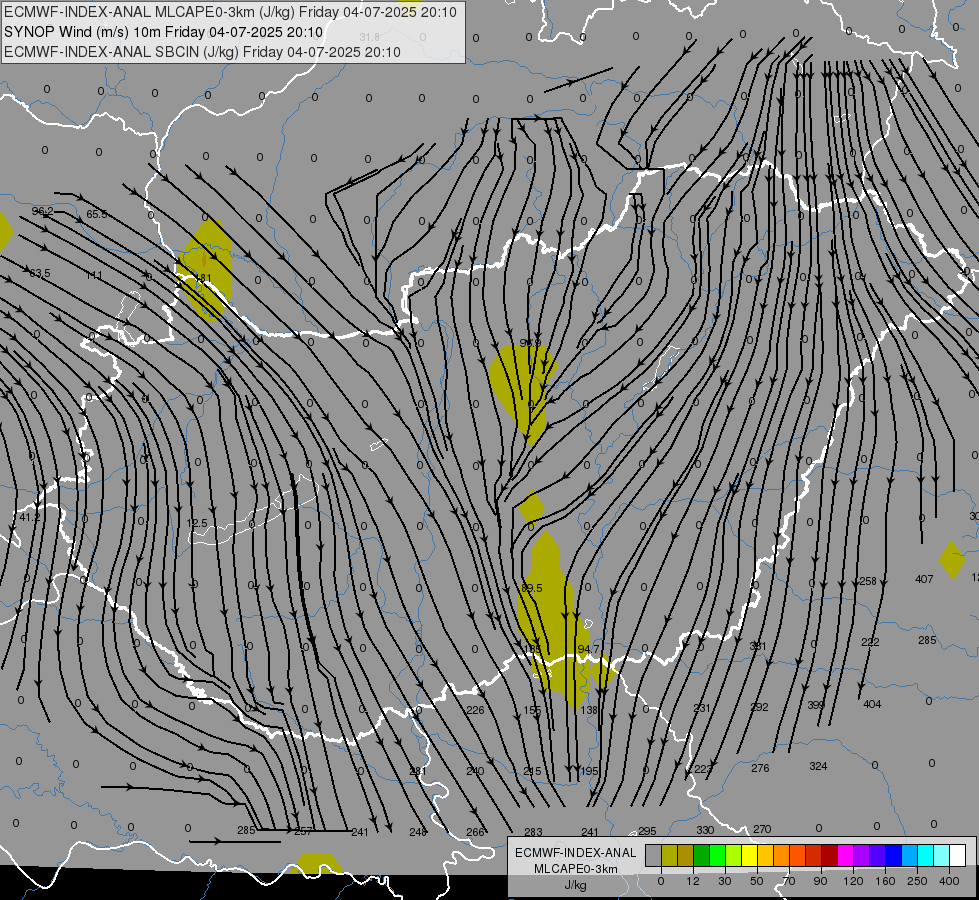
Task: Click map value 215
Action: pos(532,772)
